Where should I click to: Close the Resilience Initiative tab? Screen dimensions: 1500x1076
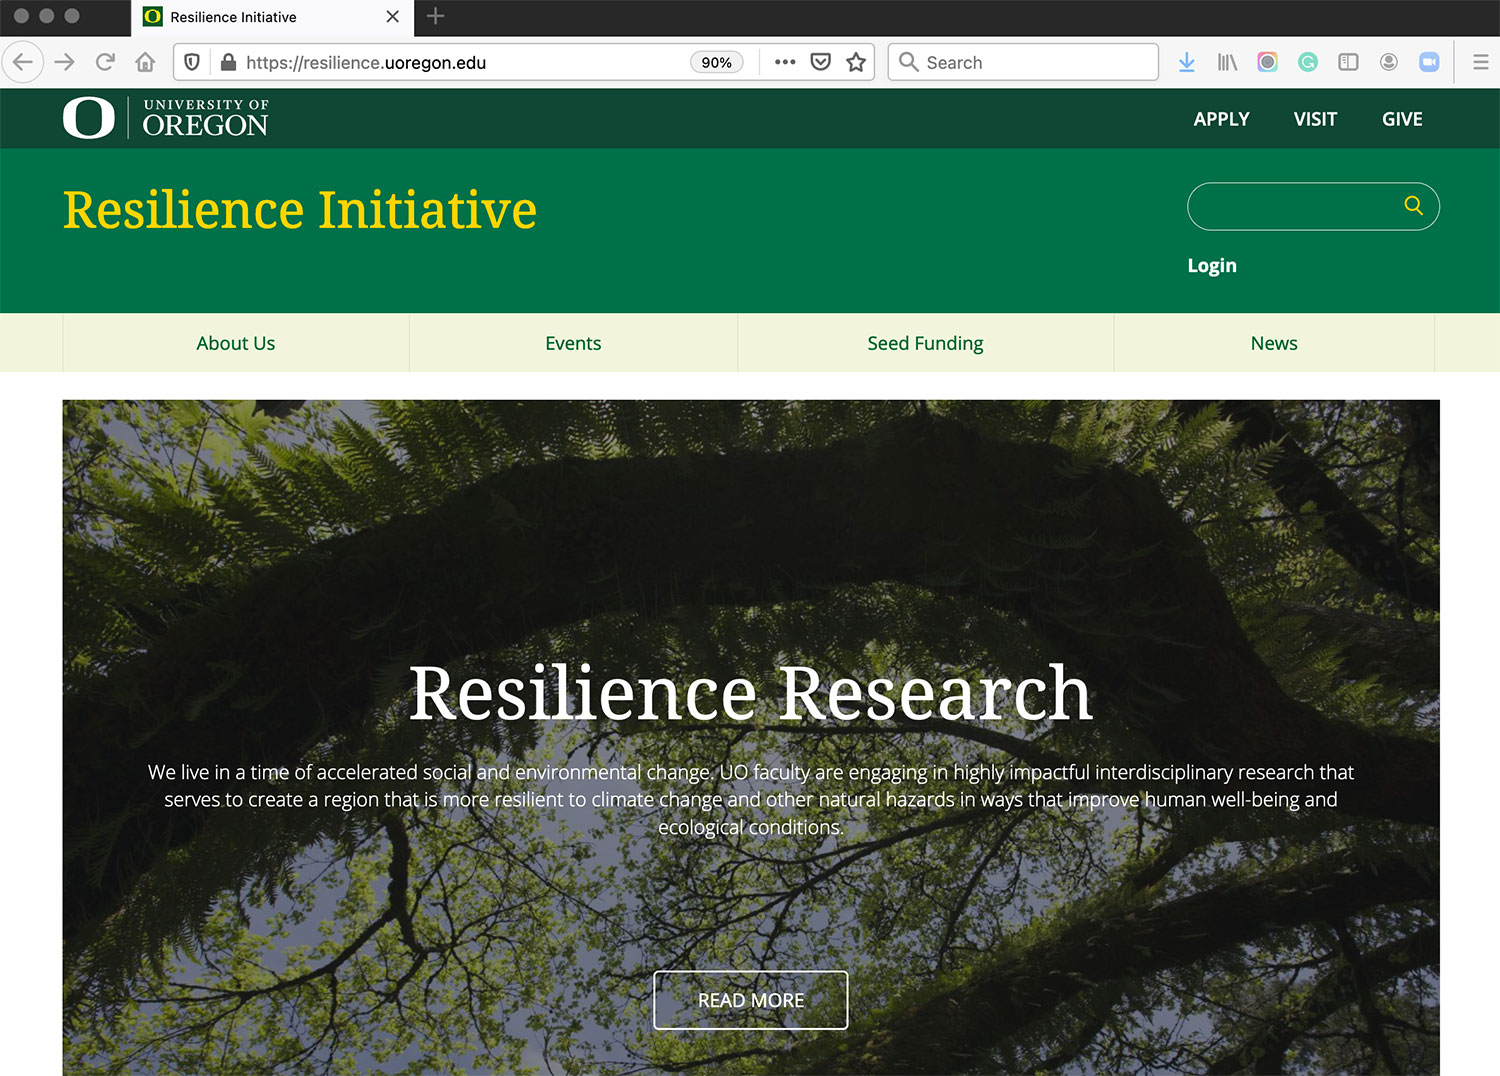[392, 16]
